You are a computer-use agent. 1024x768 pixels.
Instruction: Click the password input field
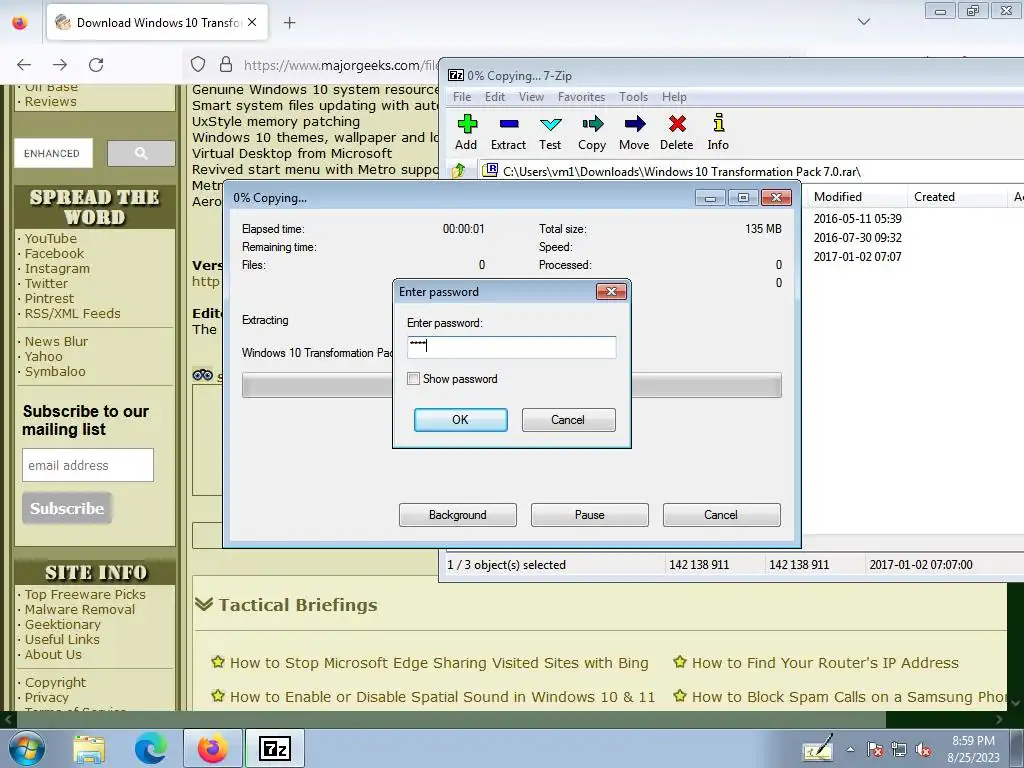511,347
